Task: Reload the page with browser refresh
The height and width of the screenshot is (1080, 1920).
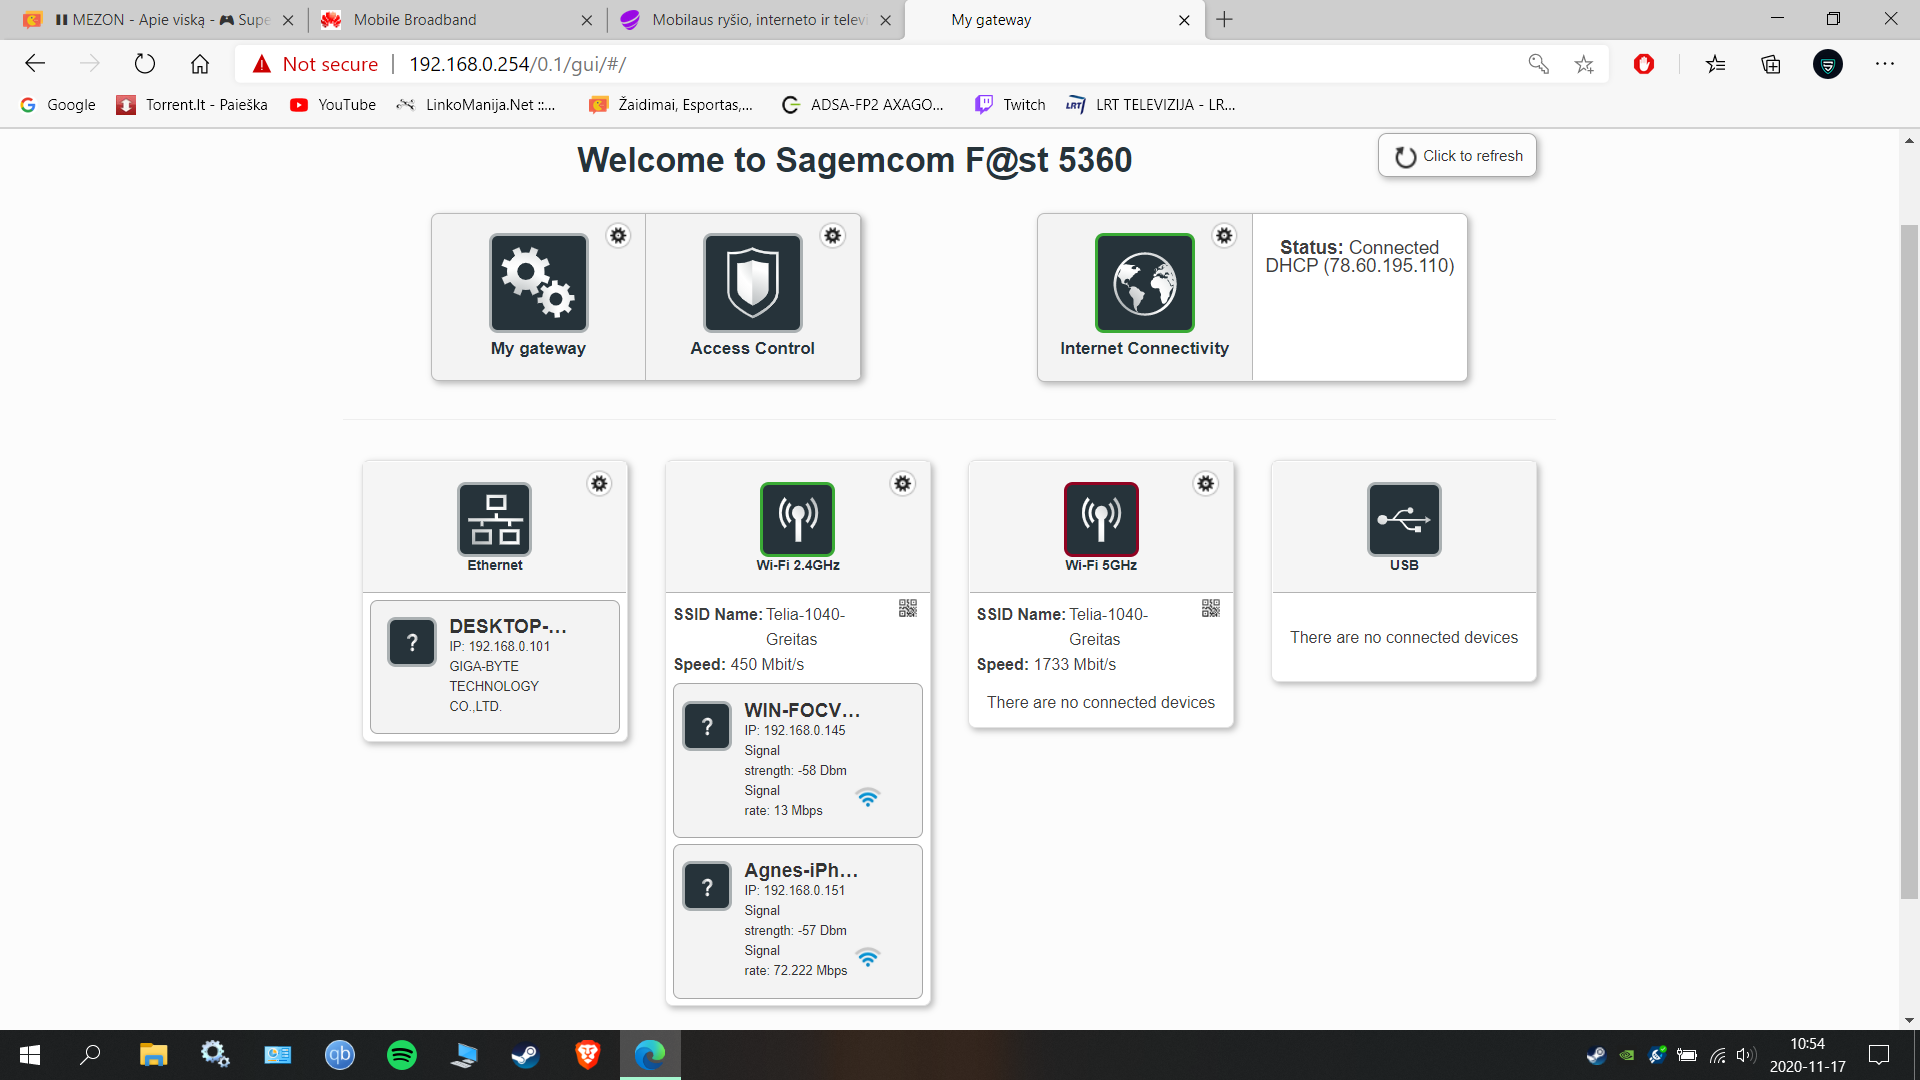Action: tap(145, 64)
